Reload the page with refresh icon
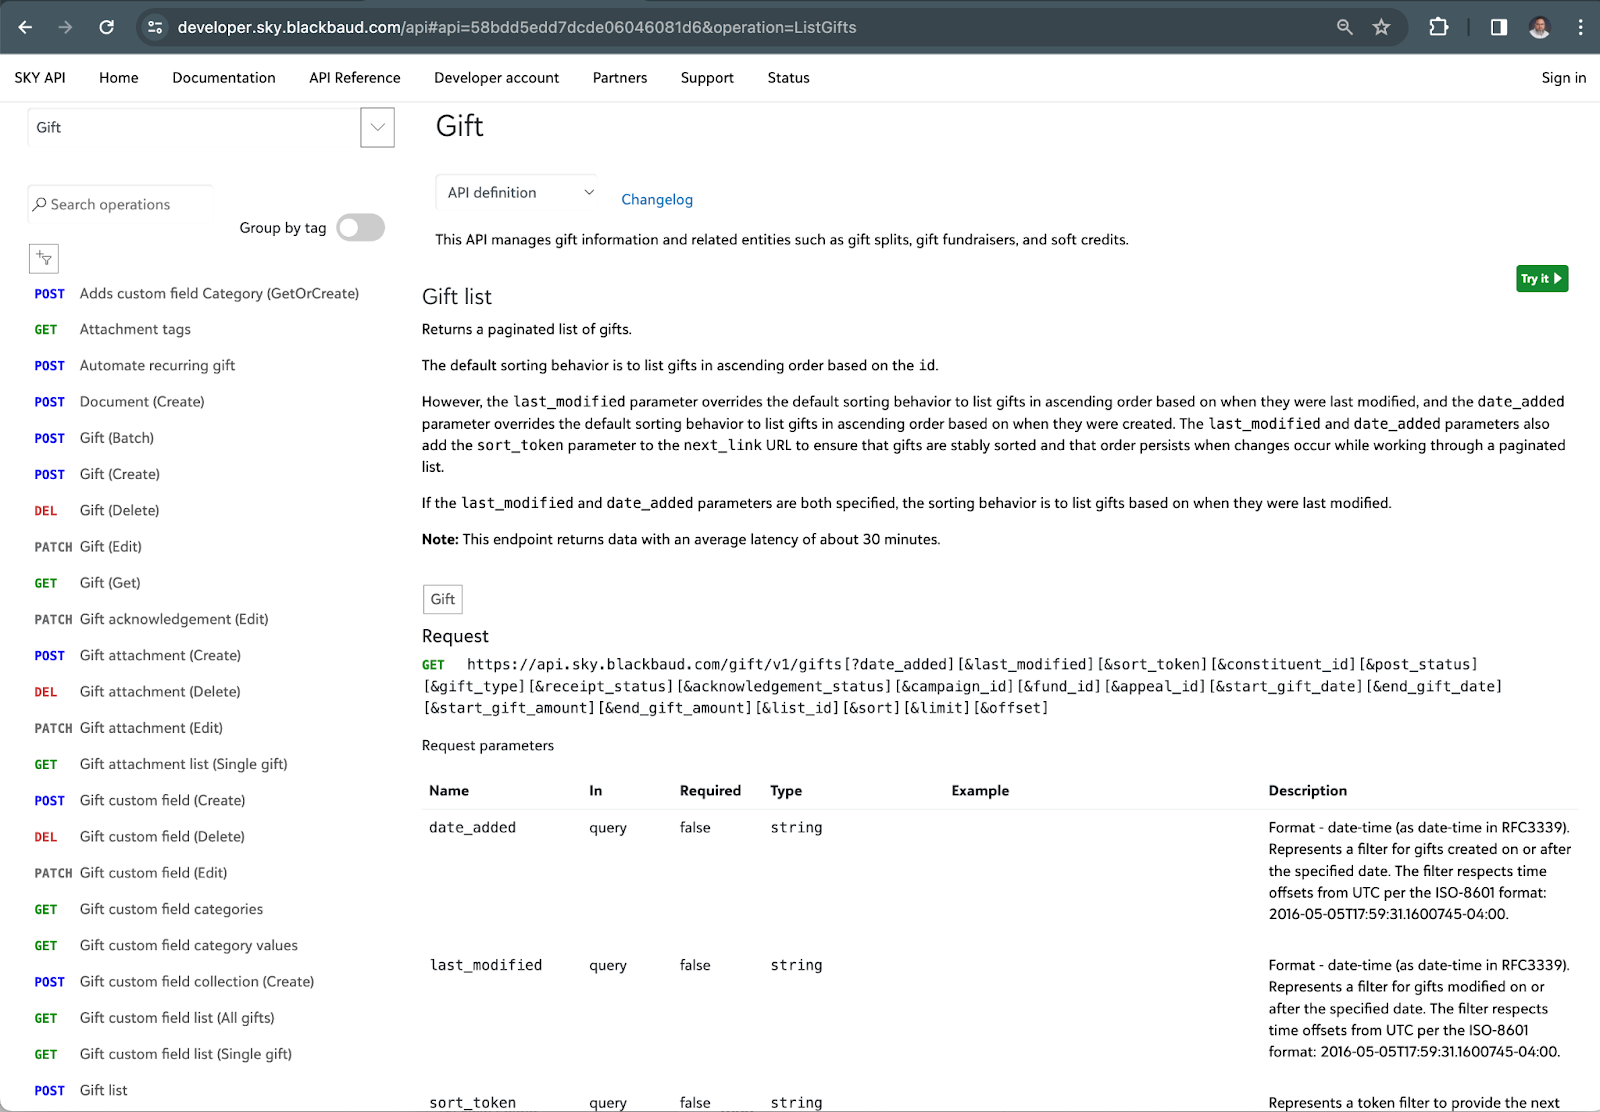This screenshot has height=1112, width=1600. click(x=106, y=27)
